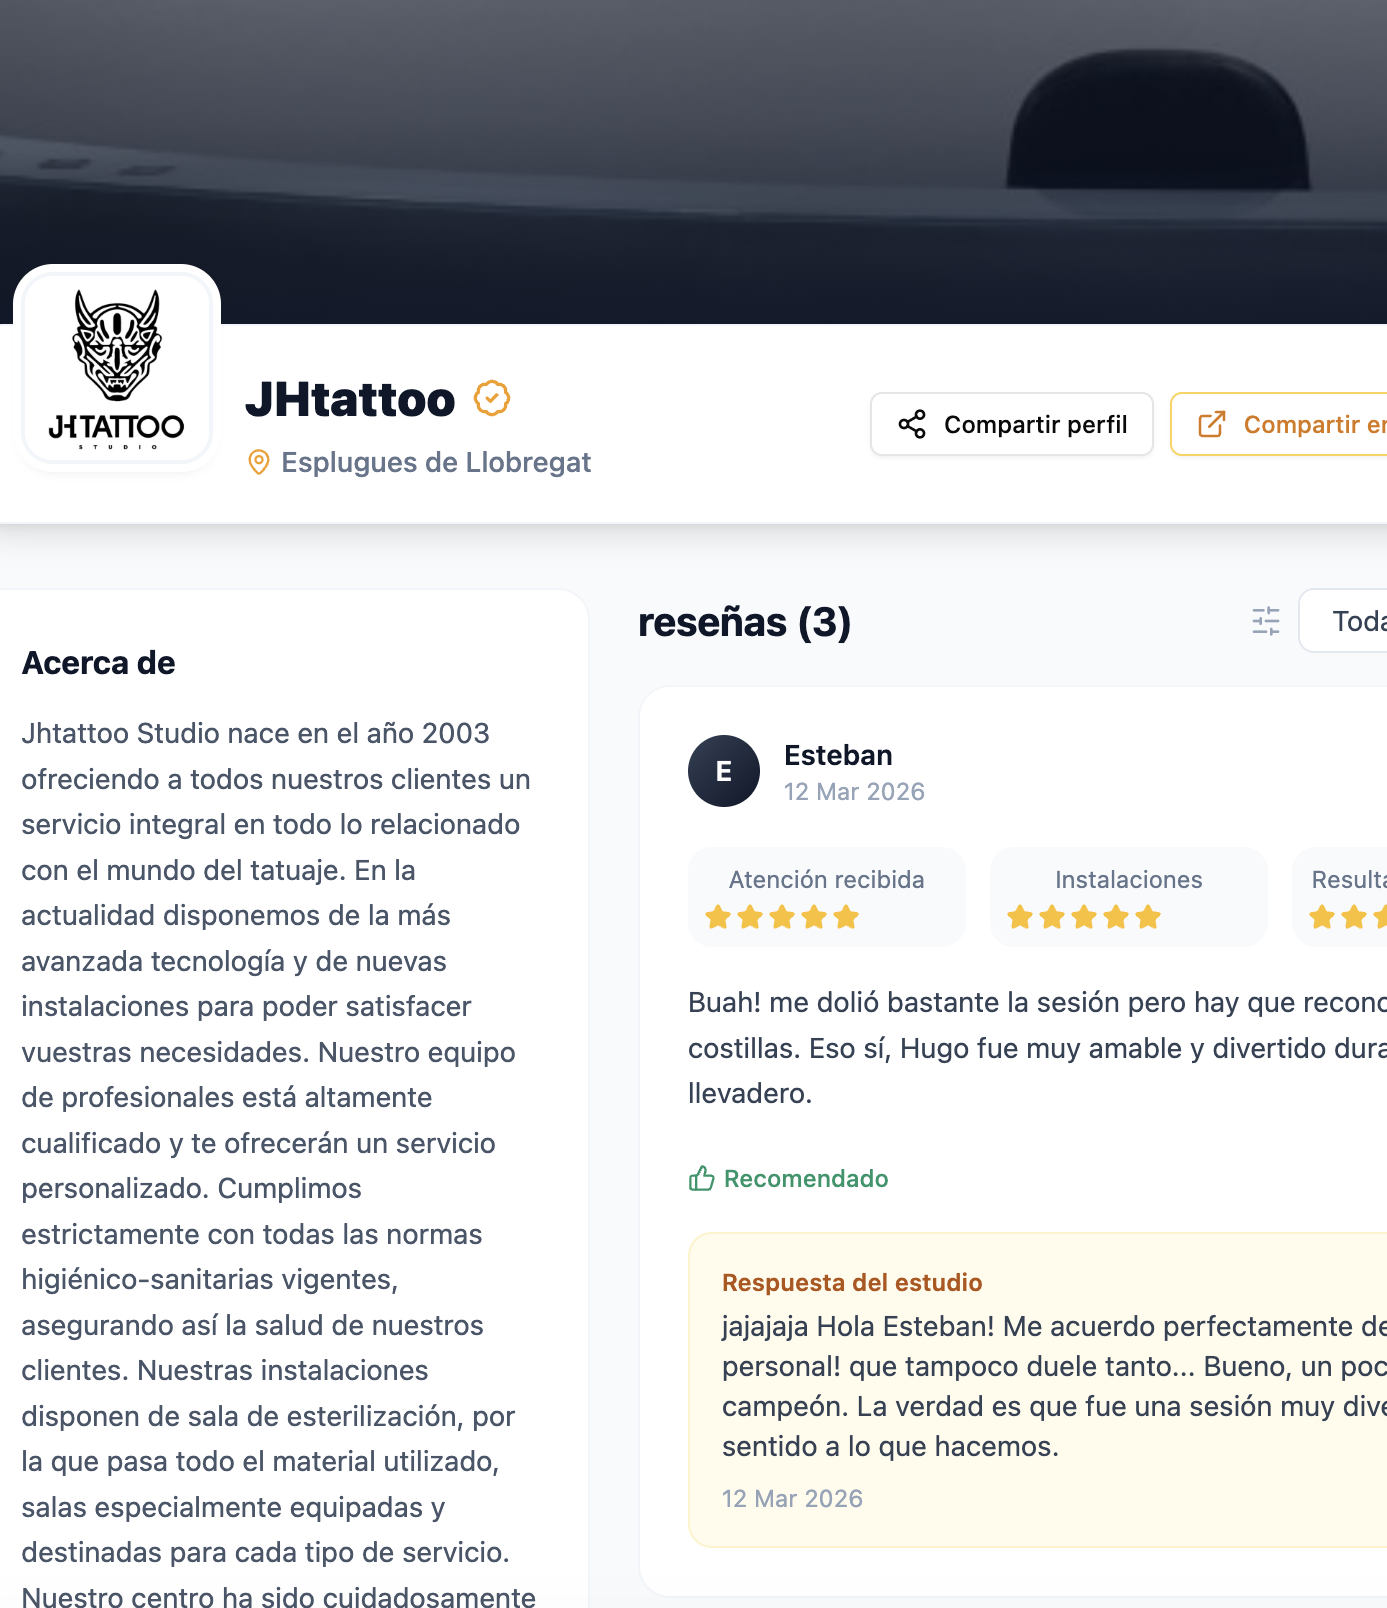The width and height of the screenshot is (1387, 1608).
Task: Click the location pin icon
Action: pyautogui.click(x=259, y=462)
